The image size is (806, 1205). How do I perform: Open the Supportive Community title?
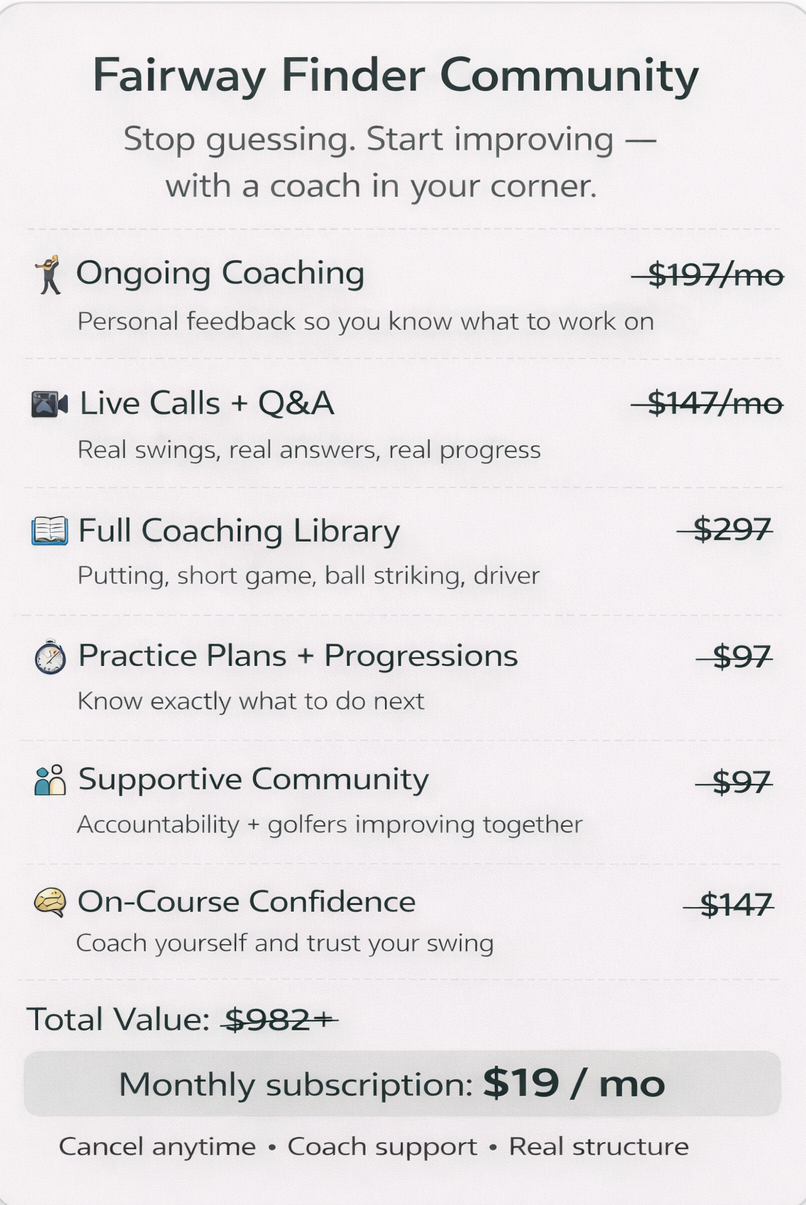click(253, 779)
